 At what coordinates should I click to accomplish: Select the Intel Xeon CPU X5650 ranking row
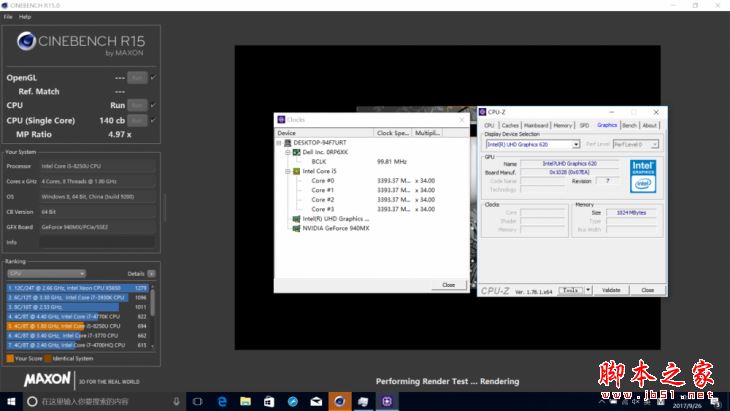pos(78,288)
